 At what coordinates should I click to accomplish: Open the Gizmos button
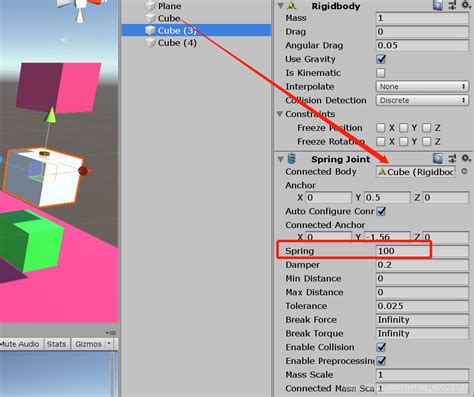coord(89,344)
